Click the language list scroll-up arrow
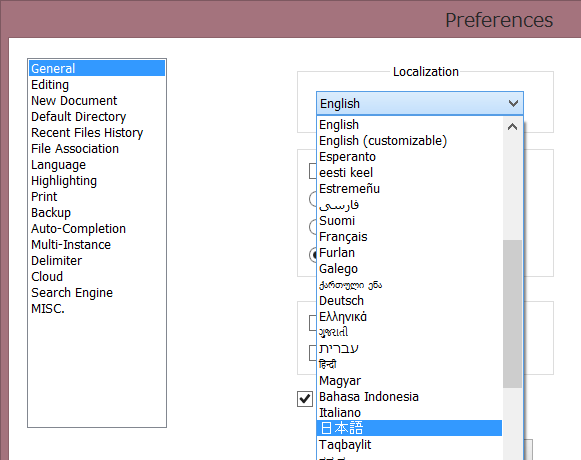 (512, 127)
